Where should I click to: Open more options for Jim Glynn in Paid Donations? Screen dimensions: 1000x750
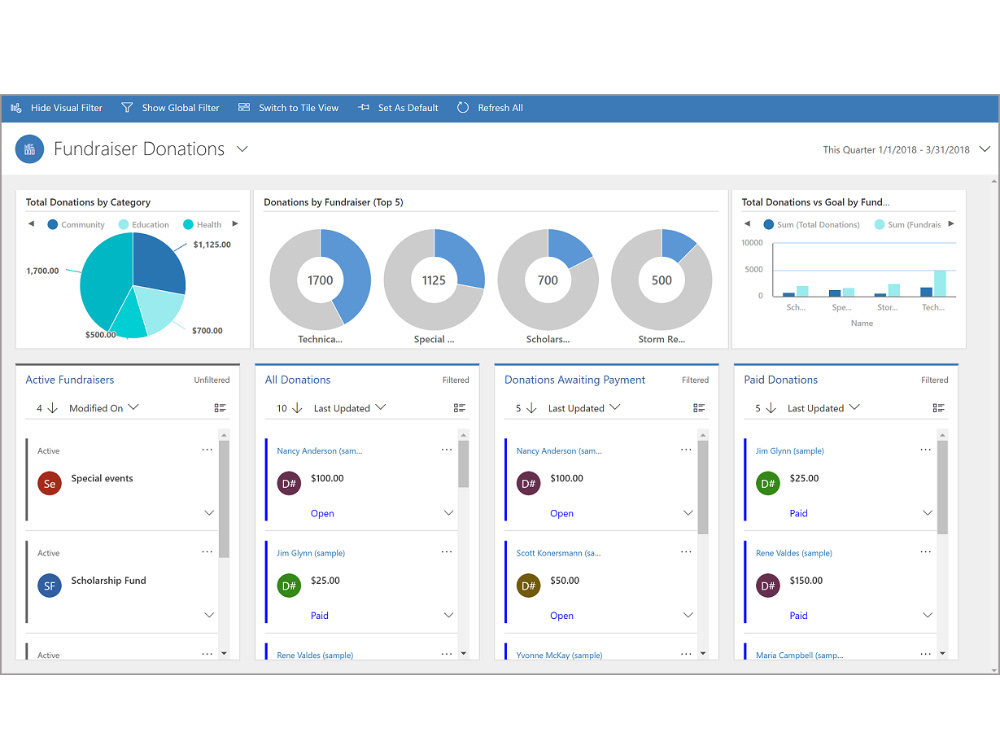click(x=925, y=450)
